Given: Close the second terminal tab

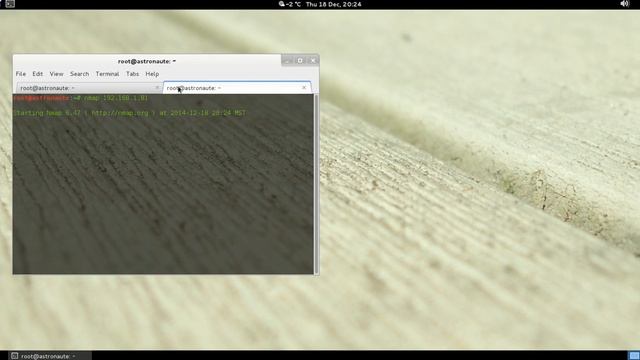Looking at the screenshot, I should coord(304,88).
